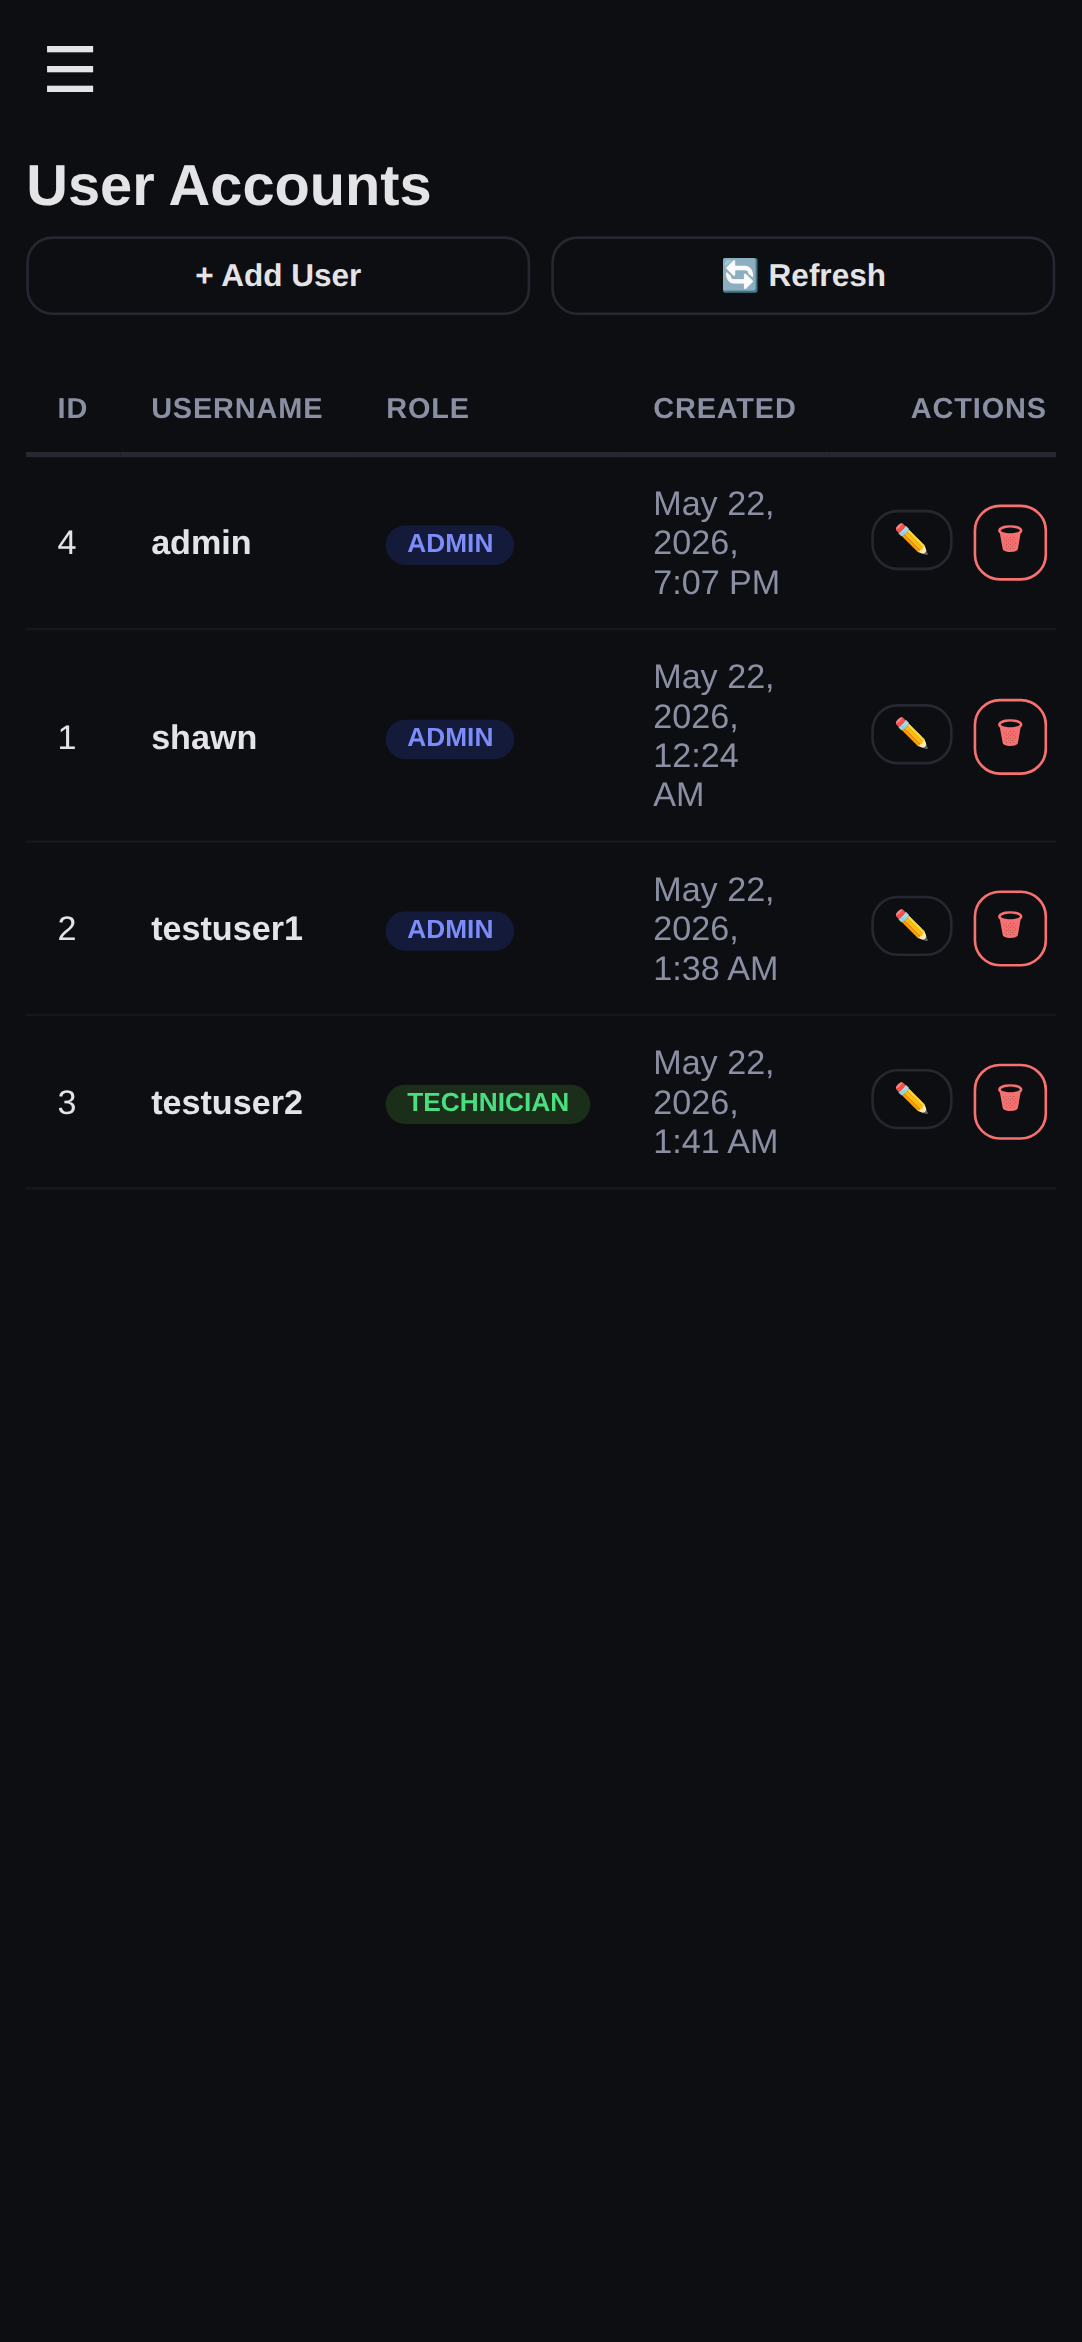Select the testuser2 username
Viewport: 1082px width, 2342px height.
coord(227,1102)
